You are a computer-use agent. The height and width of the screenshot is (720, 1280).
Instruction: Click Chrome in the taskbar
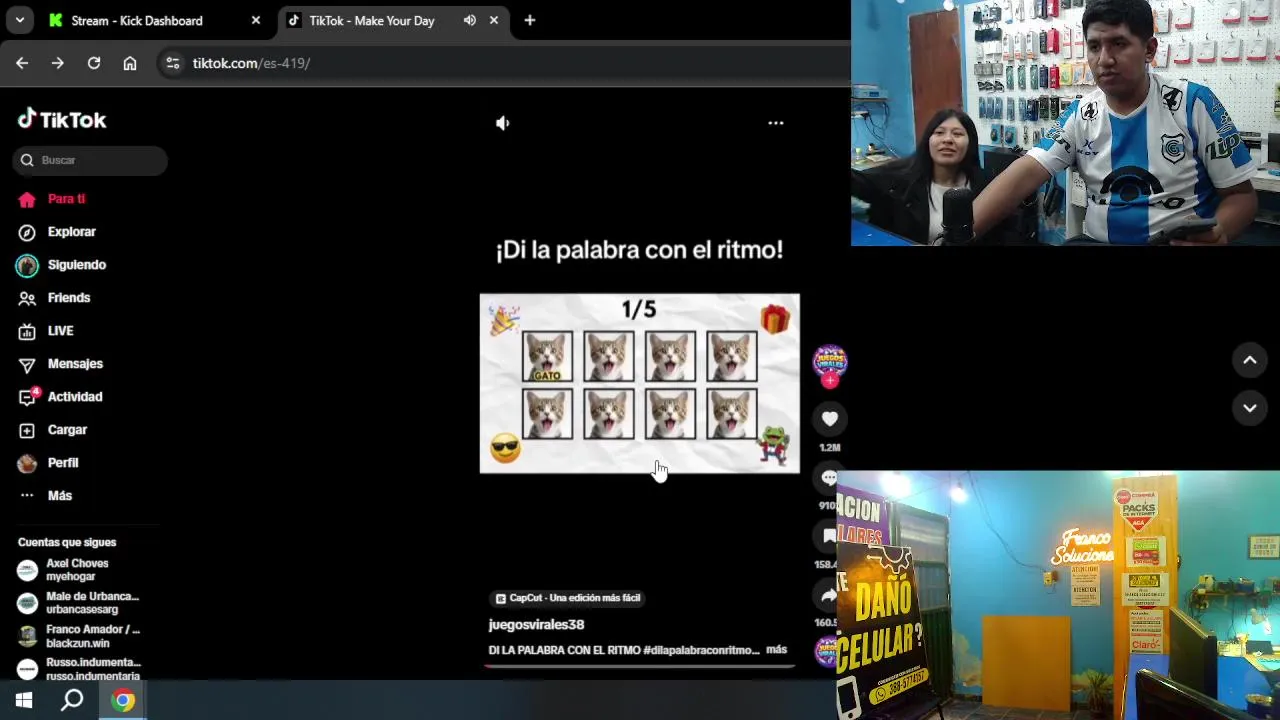pyautogui.click(x=123, y=700)
